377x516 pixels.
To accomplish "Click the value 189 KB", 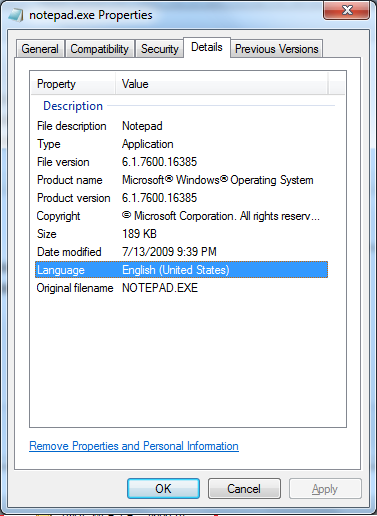I will click(x=139, y=234).
